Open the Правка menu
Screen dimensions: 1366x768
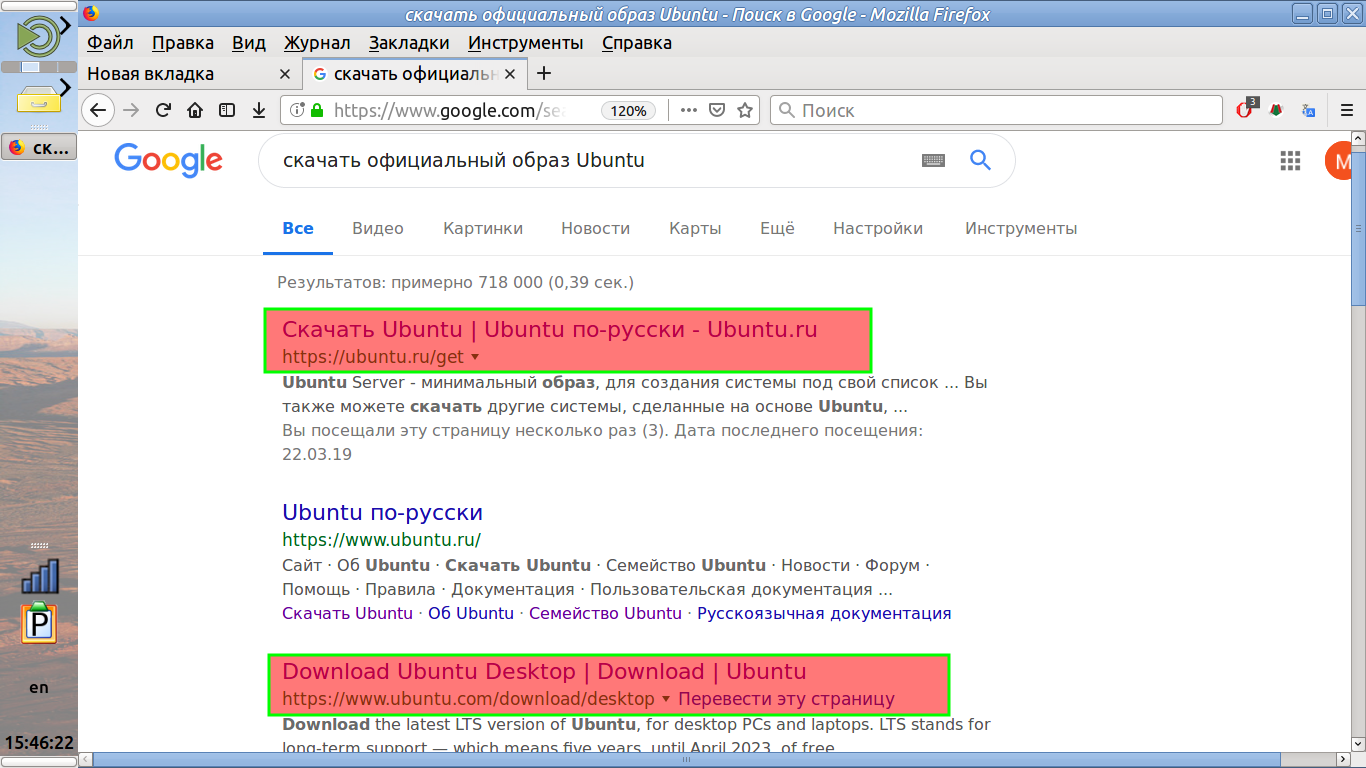[x=183, y=43]
